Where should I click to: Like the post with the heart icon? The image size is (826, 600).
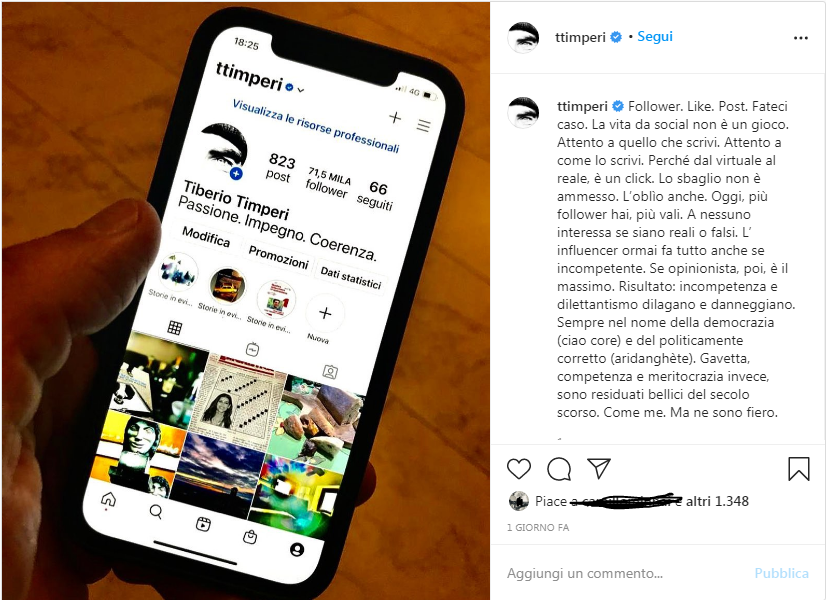[519, 468]
